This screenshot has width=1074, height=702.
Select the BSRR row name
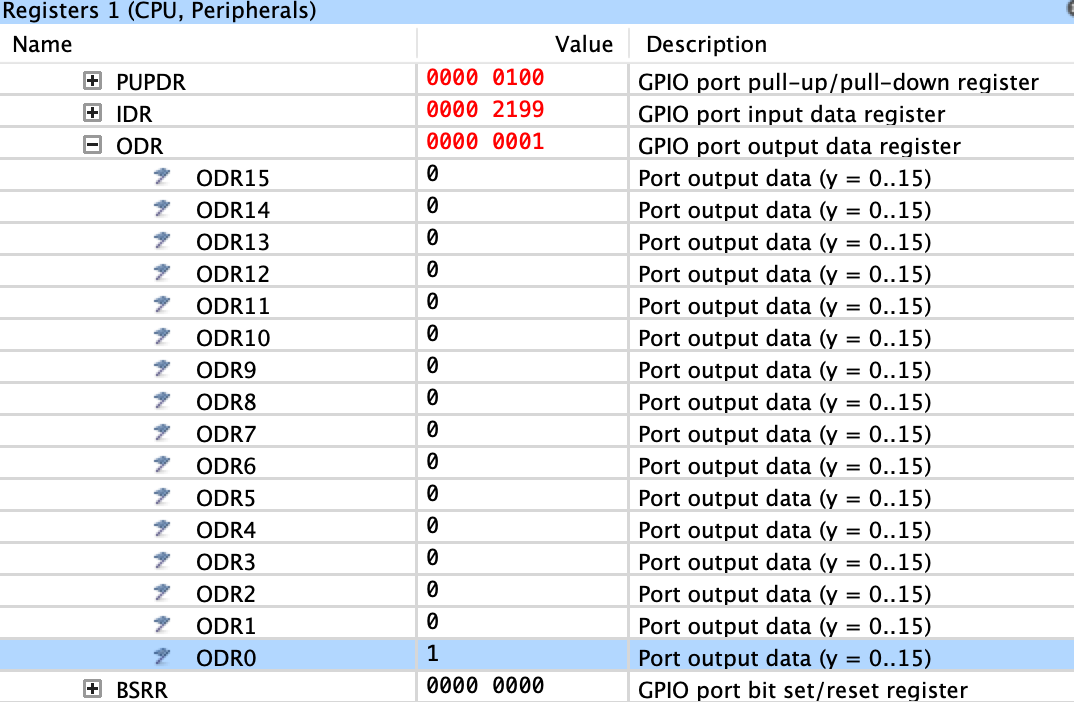(x=142, y=690)
